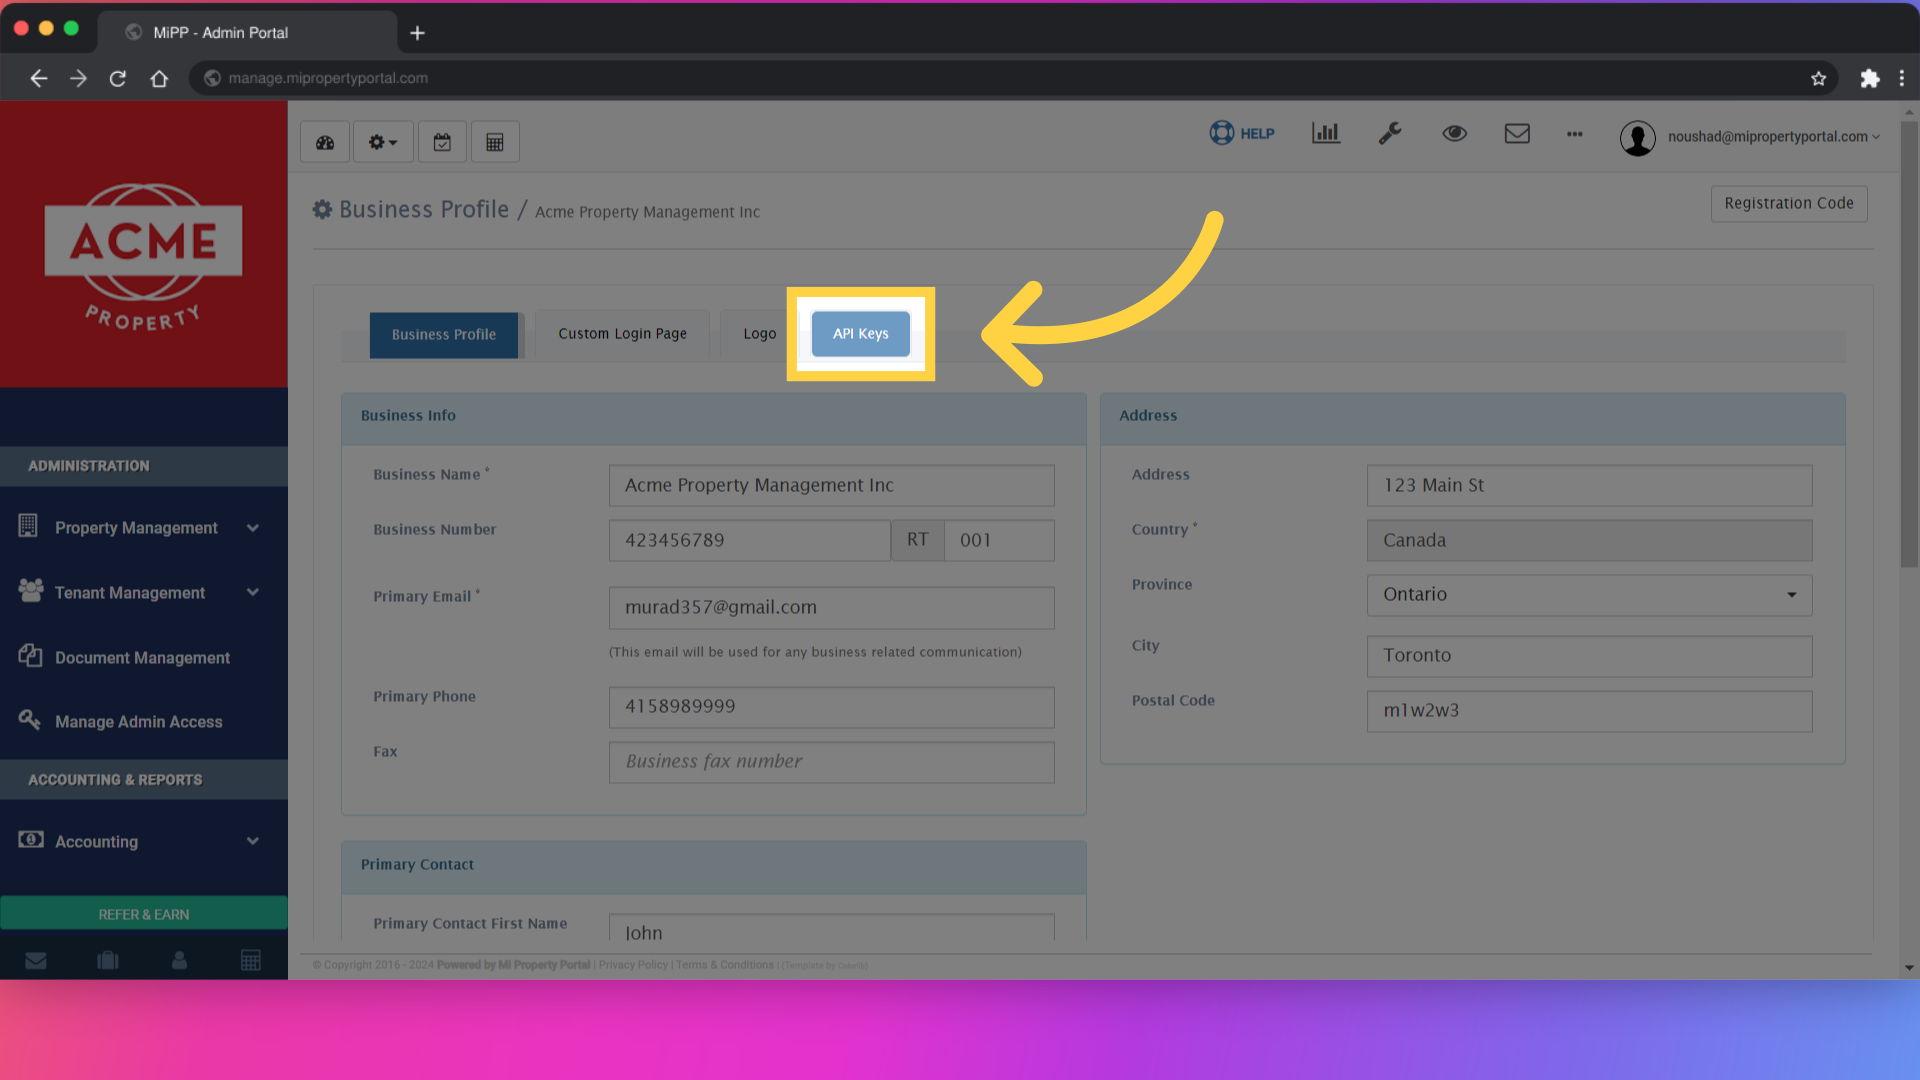Click the bar chart reports icon
This screenshot has width=1920, height=1080.
pyautogui.click(x=1325, y=133)
